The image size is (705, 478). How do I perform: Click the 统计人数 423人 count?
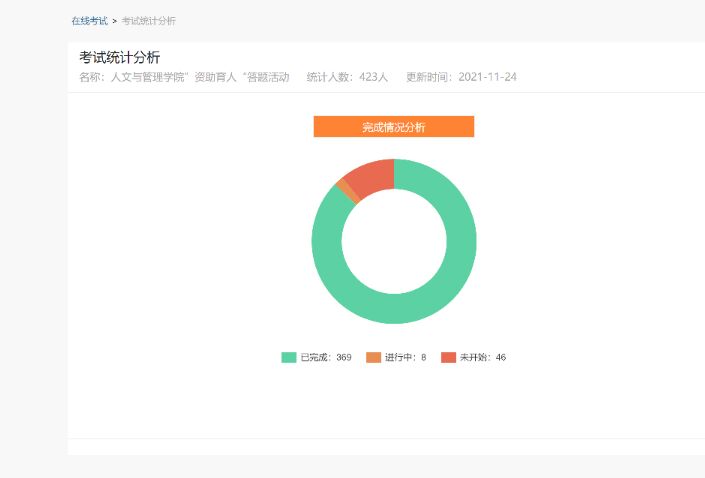click(347, 77)
